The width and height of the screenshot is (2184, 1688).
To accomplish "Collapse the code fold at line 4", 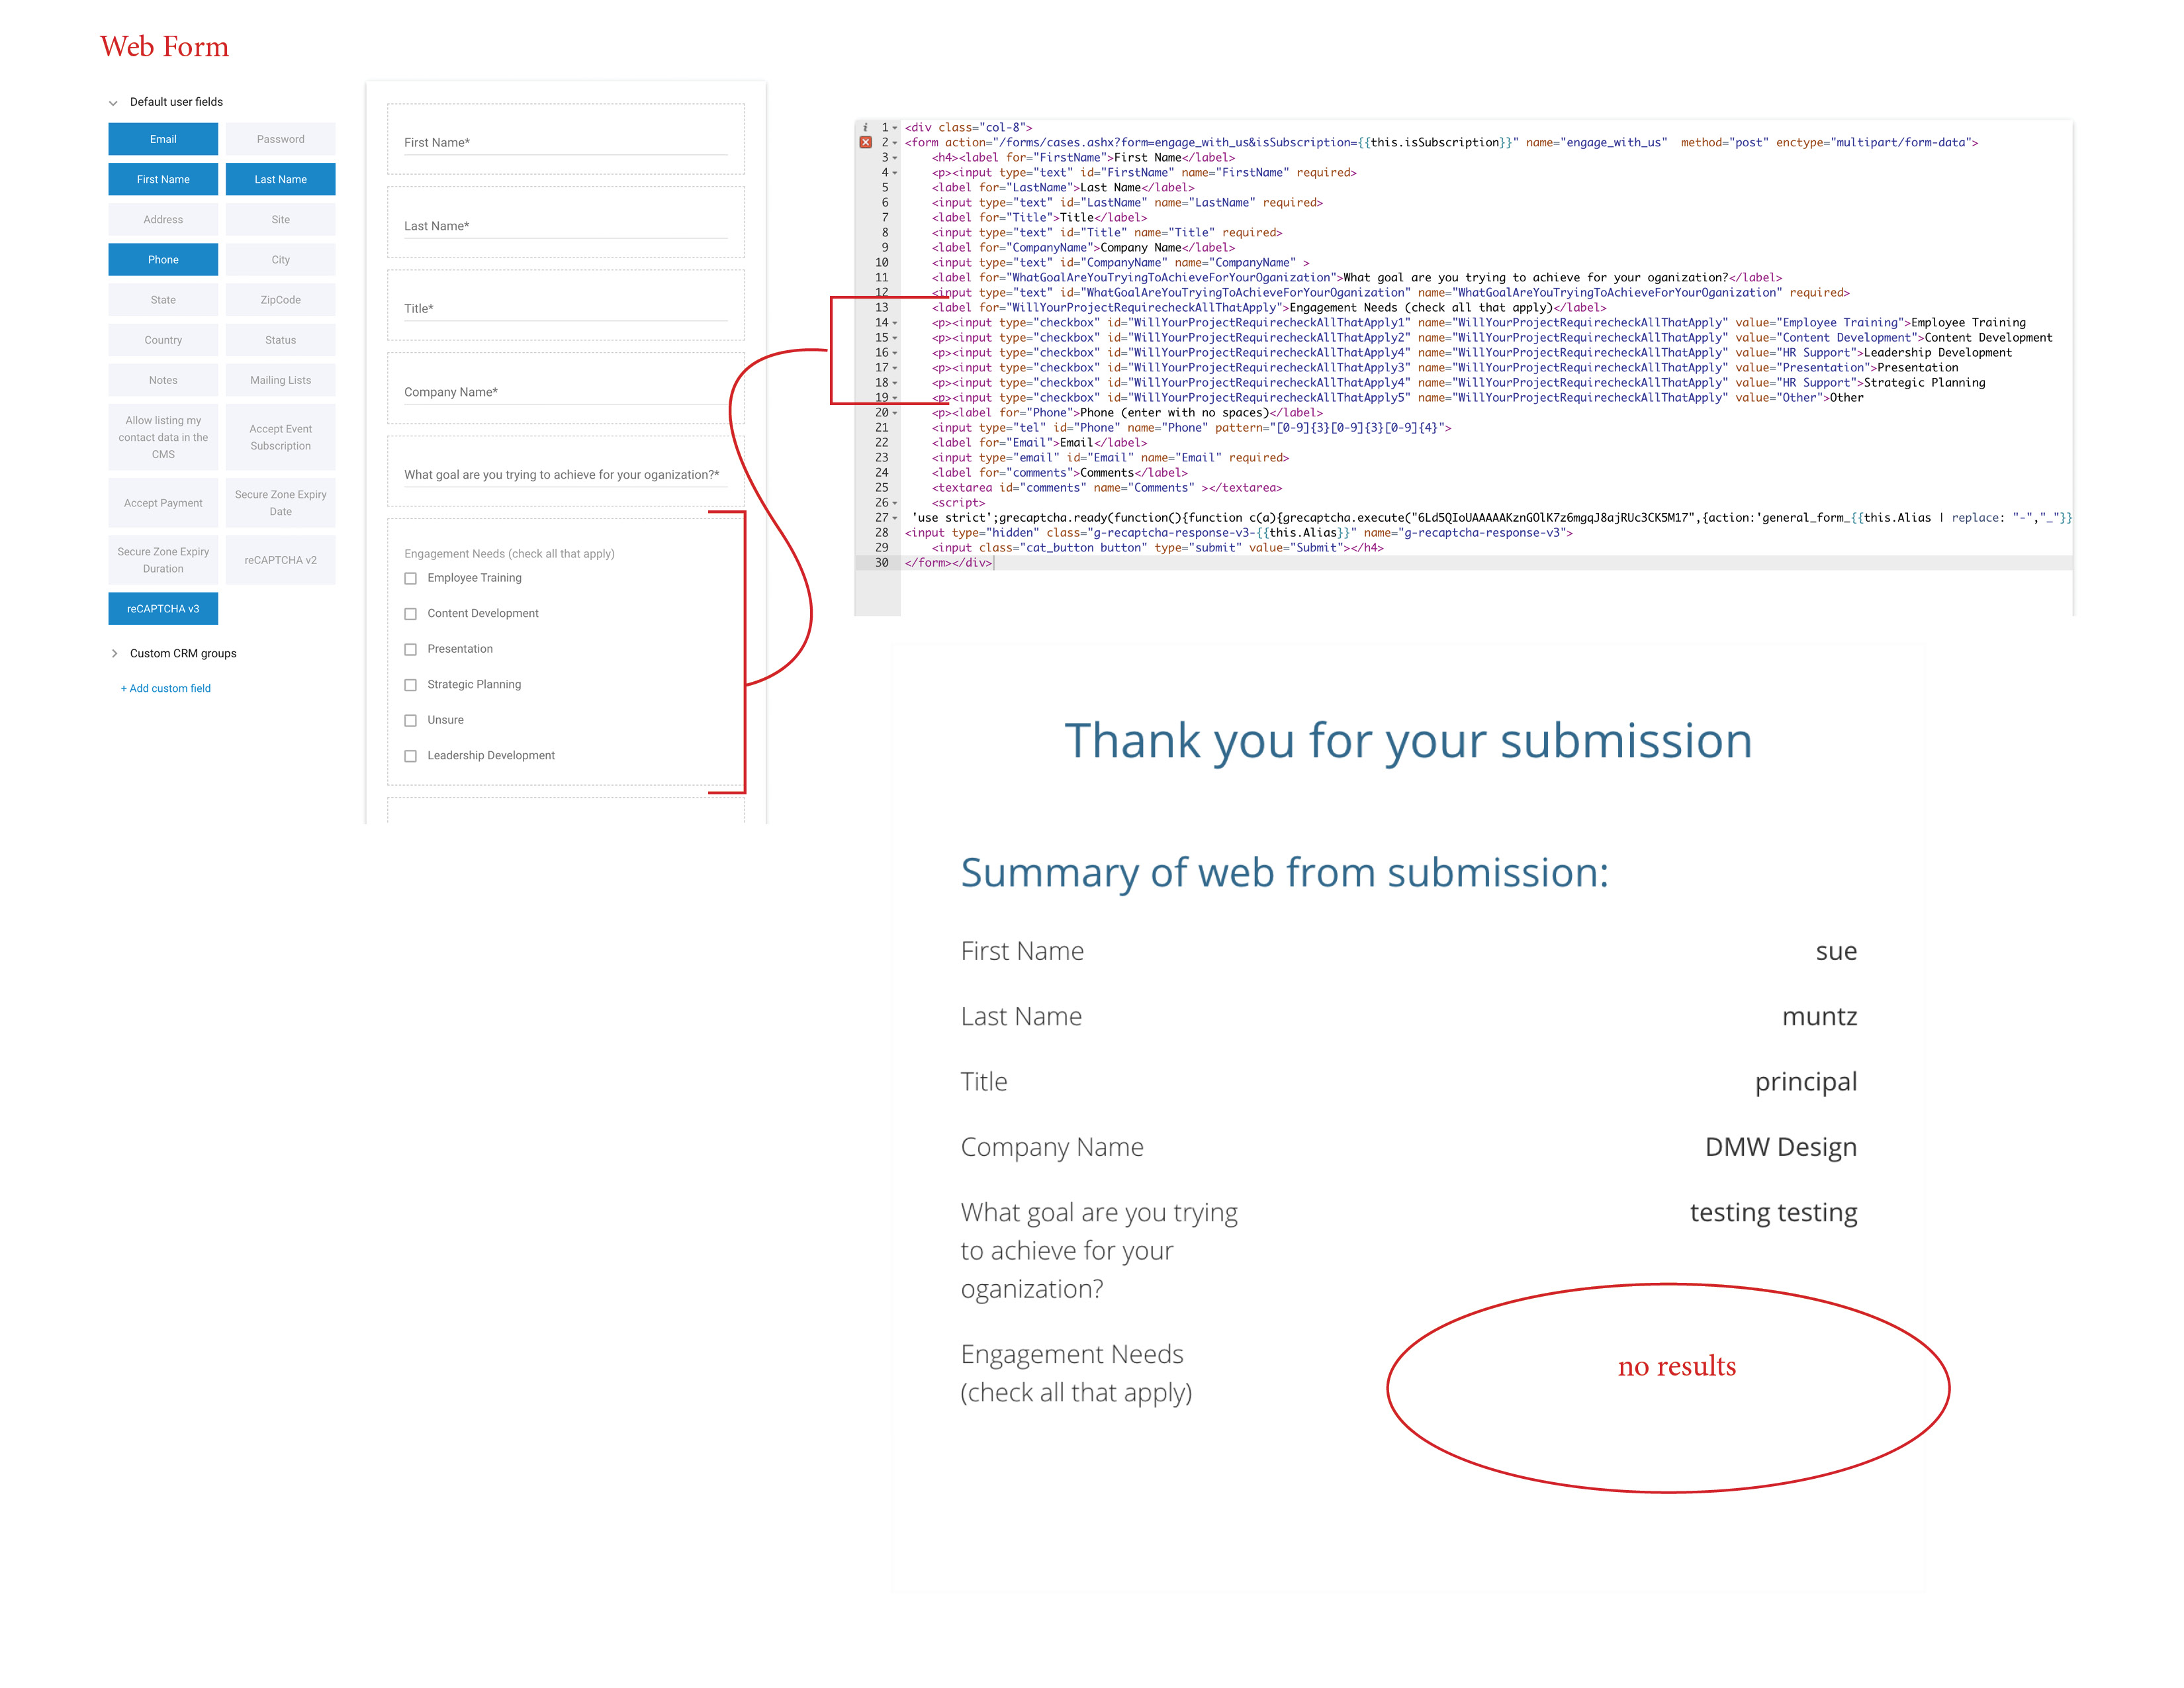I will click(895, 173).
